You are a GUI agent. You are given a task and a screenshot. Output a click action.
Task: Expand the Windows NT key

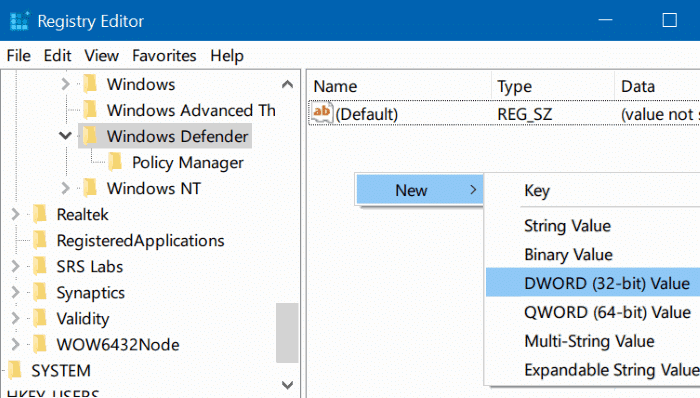(65, 188)
